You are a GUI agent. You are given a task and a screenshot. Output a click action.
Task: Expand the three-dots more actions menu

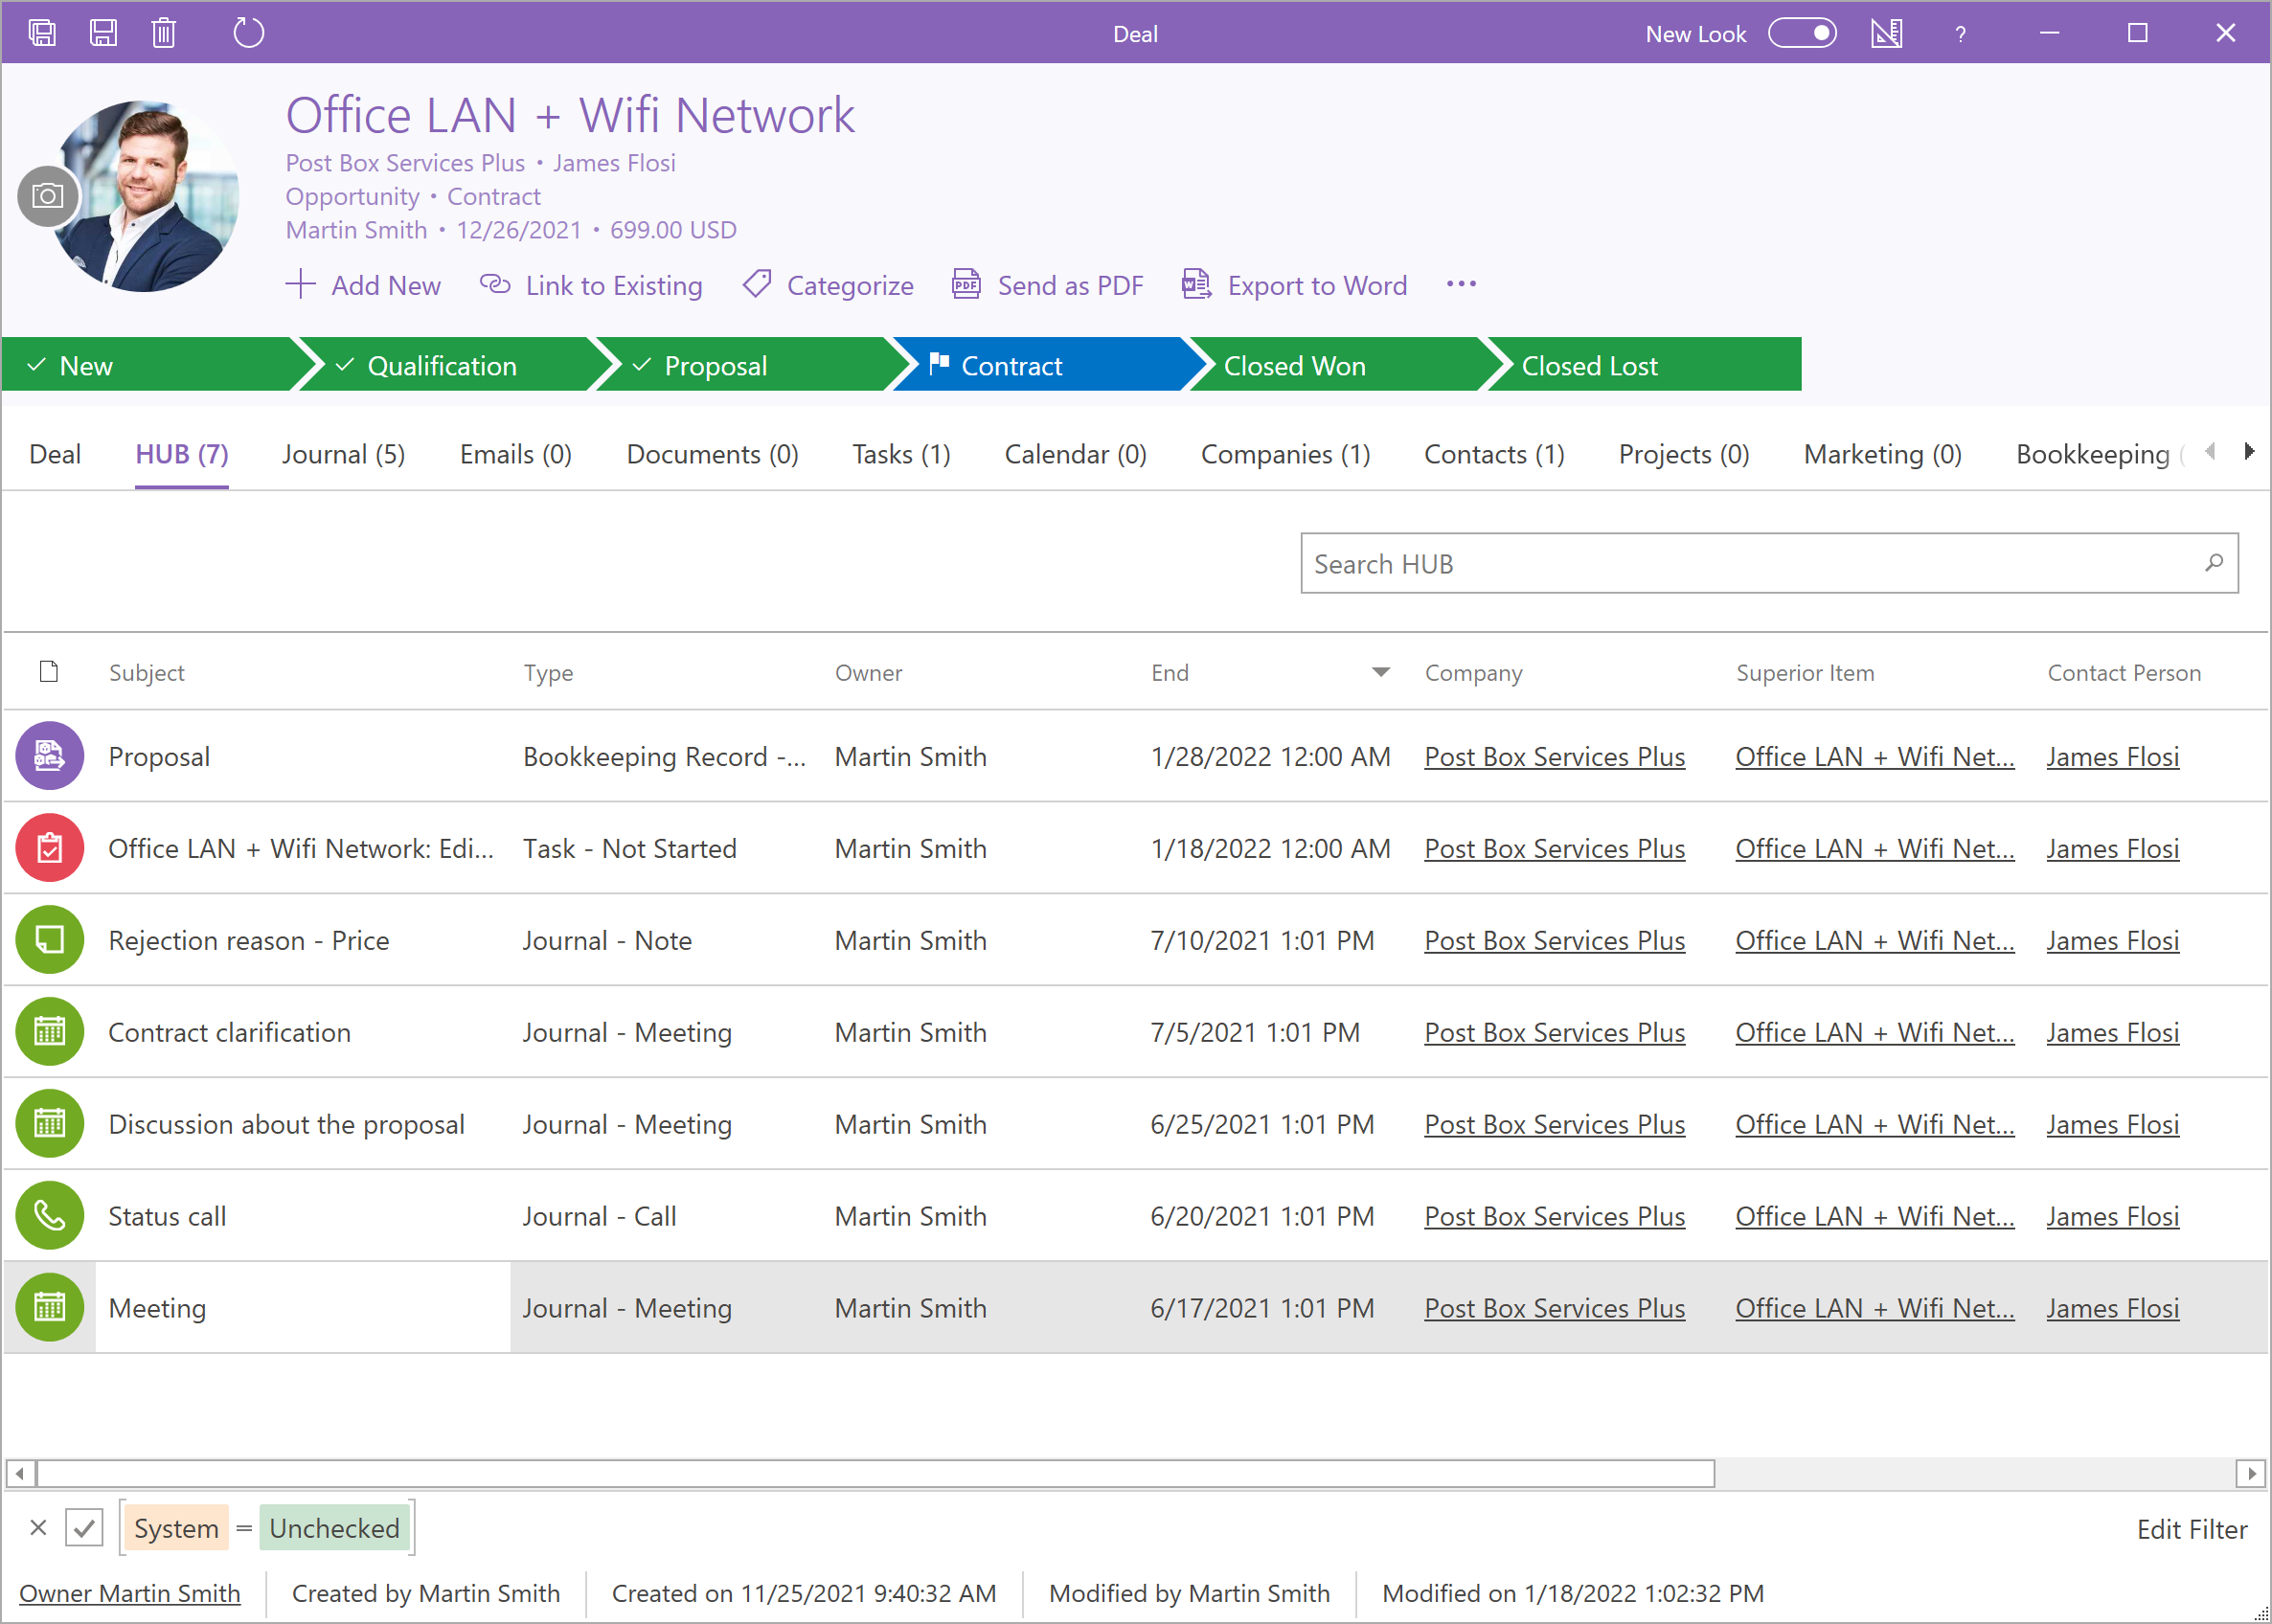click(x=1461, y=285)
